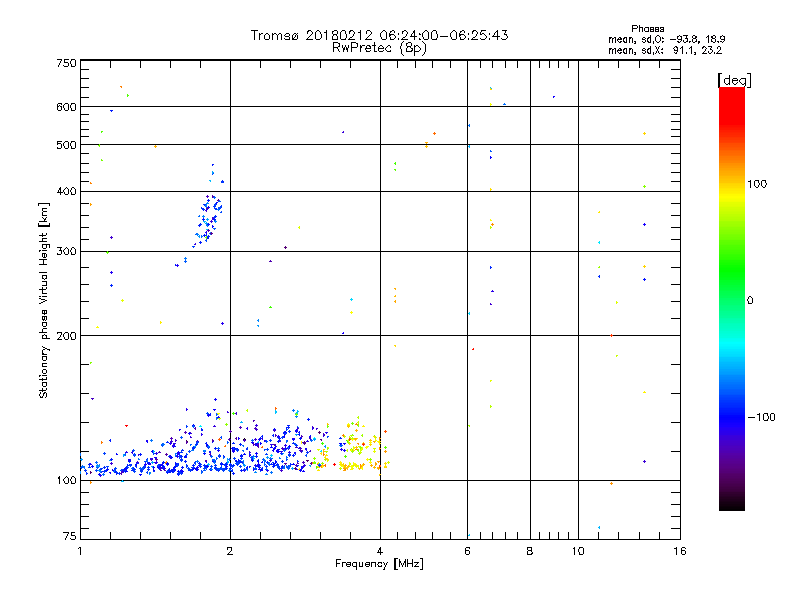Click x-axis tick label "16"
800x600 pixels.
[x=680, y=551]
